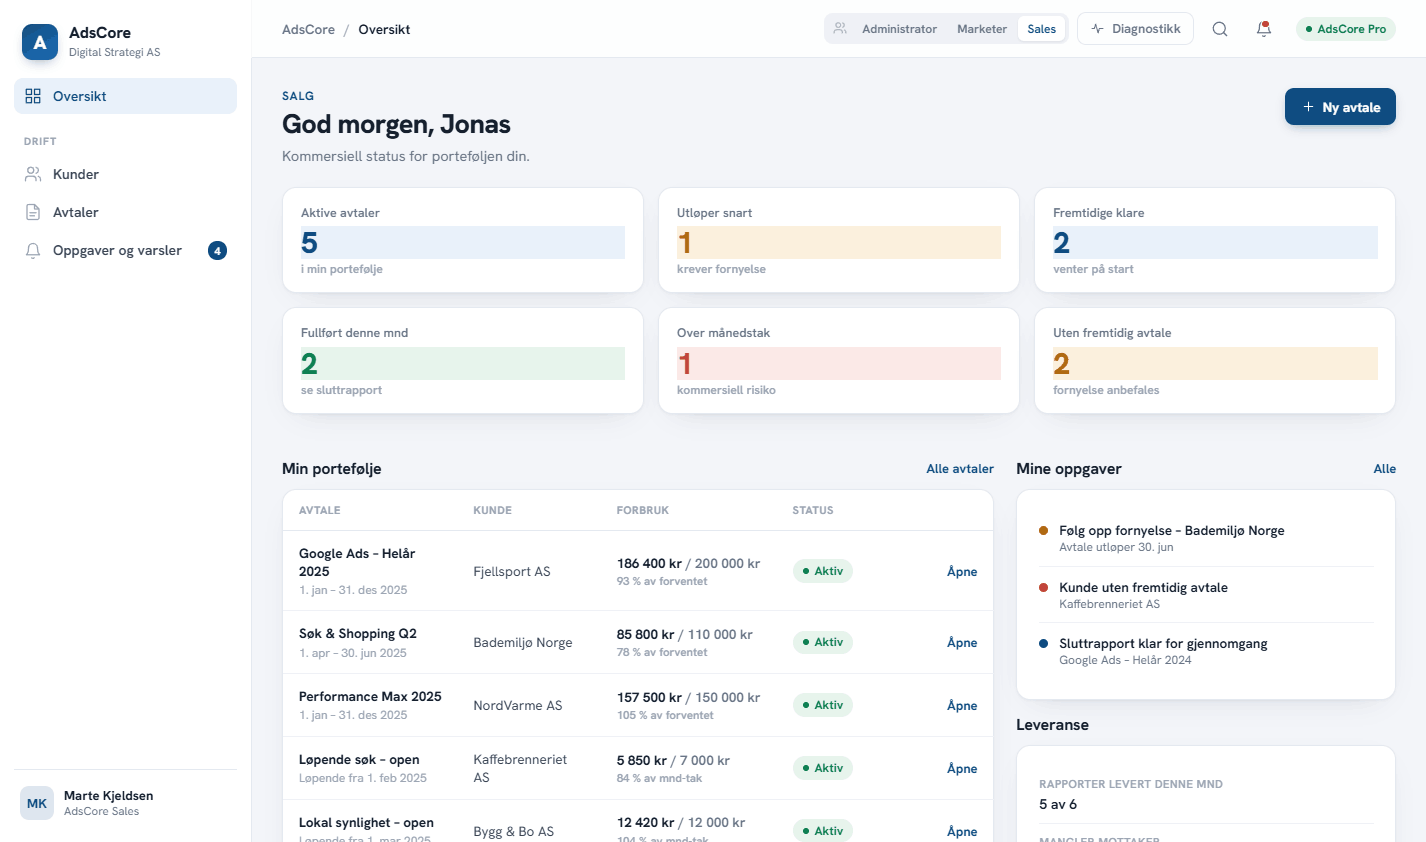Screen dimensions: 1426x842
Task: Open the Alle avtaler link
Action: tap(960, 469)
